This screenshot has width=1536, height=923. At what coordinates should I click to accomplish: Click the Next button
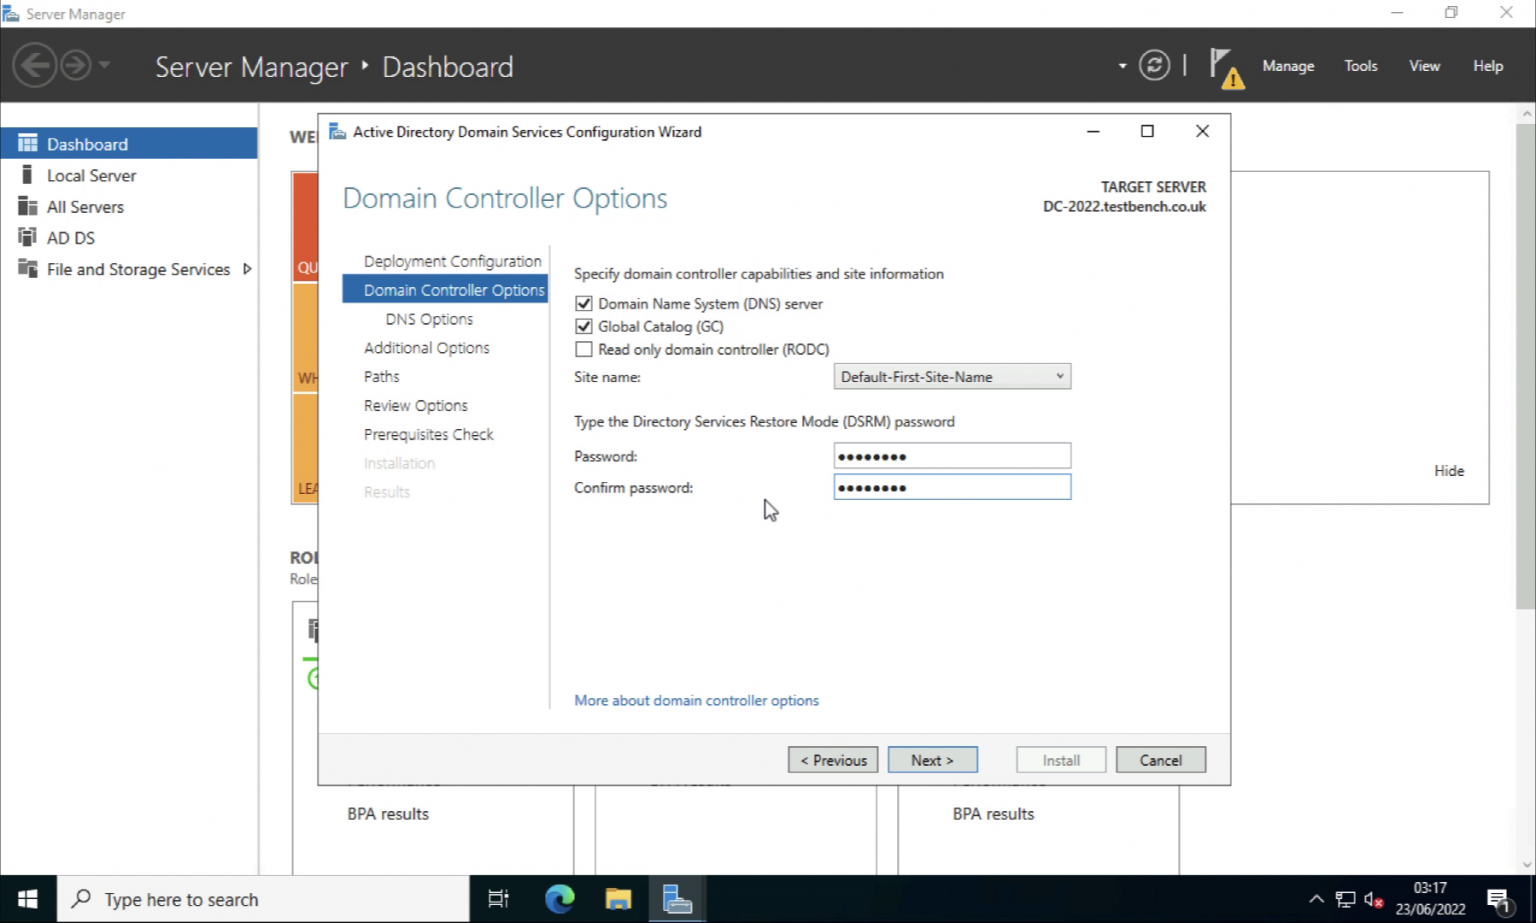pos(932,760)
